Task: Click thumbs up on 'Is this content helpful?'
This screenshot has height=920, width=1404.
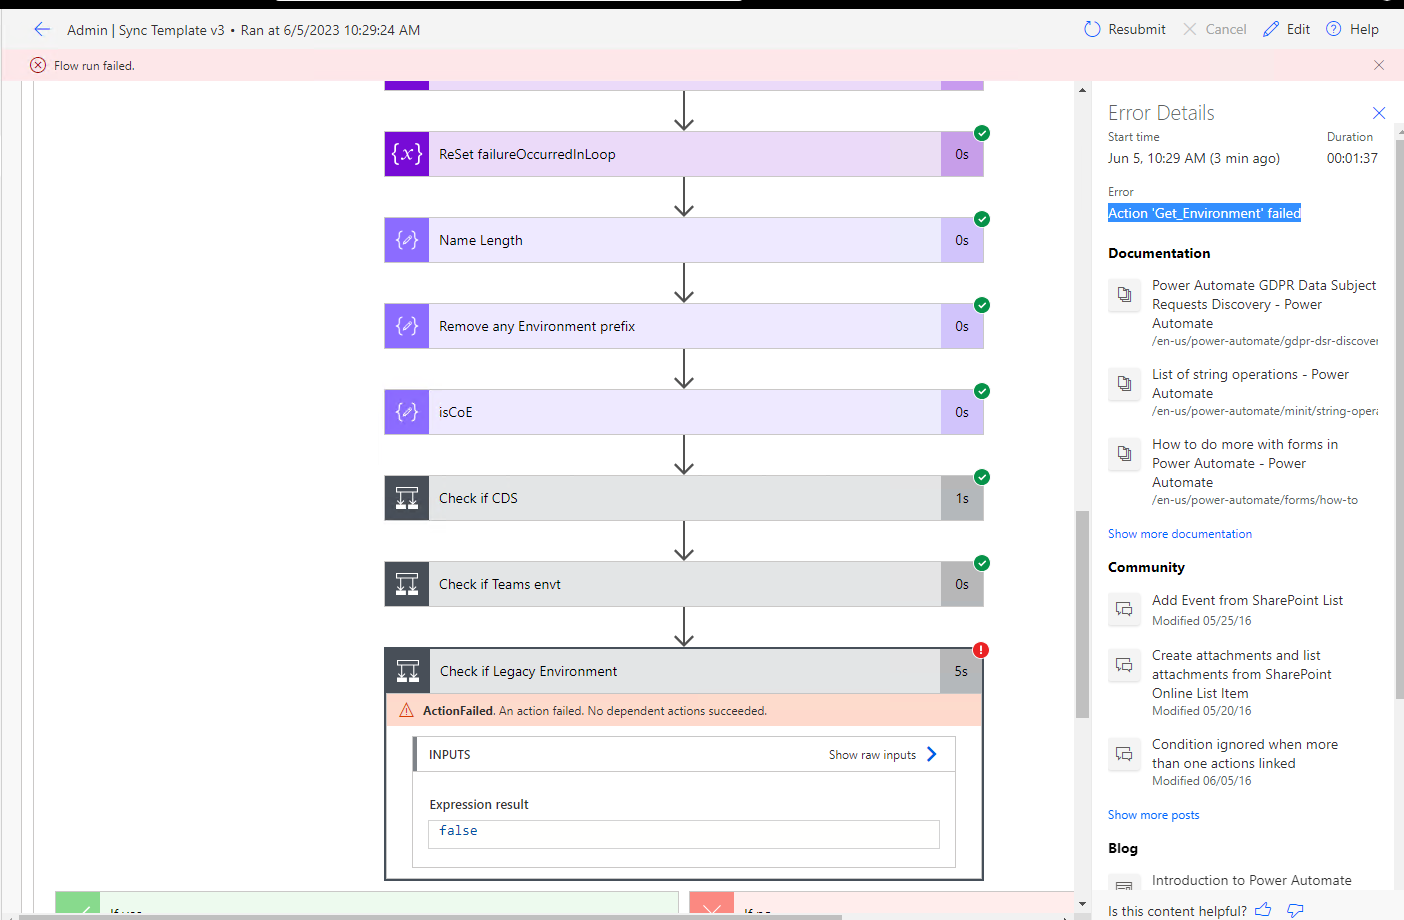Action: click(x=1262, y=910)
